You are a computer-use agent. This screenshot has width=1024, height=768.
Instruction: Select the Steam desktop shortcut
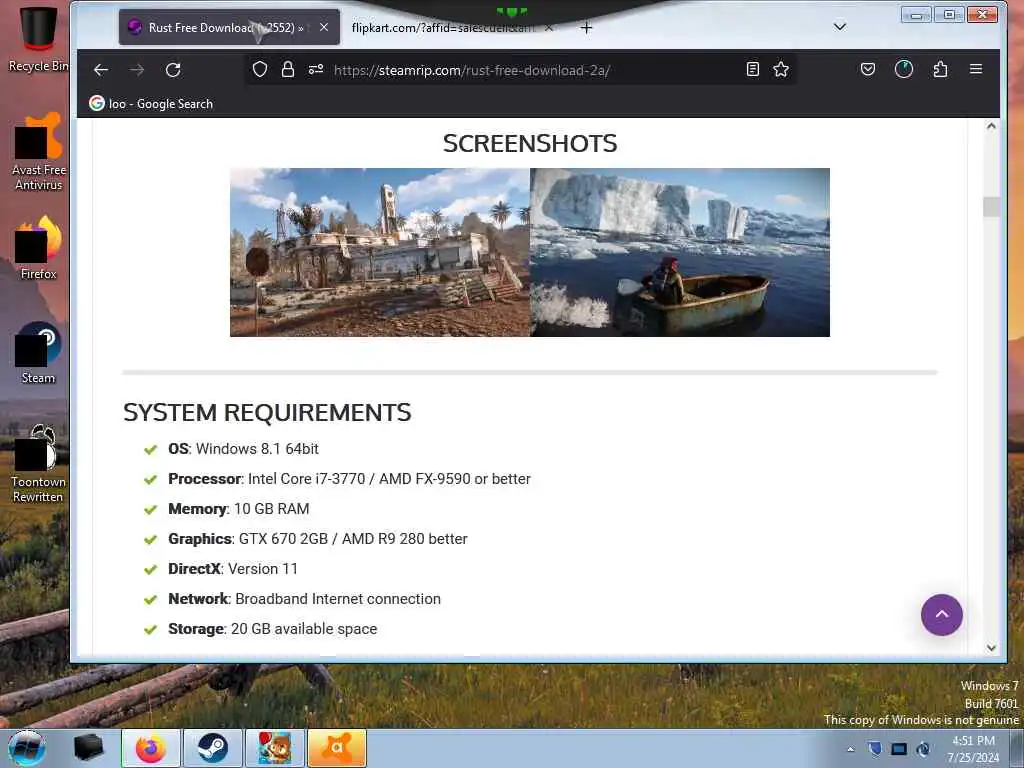point(38,353)
